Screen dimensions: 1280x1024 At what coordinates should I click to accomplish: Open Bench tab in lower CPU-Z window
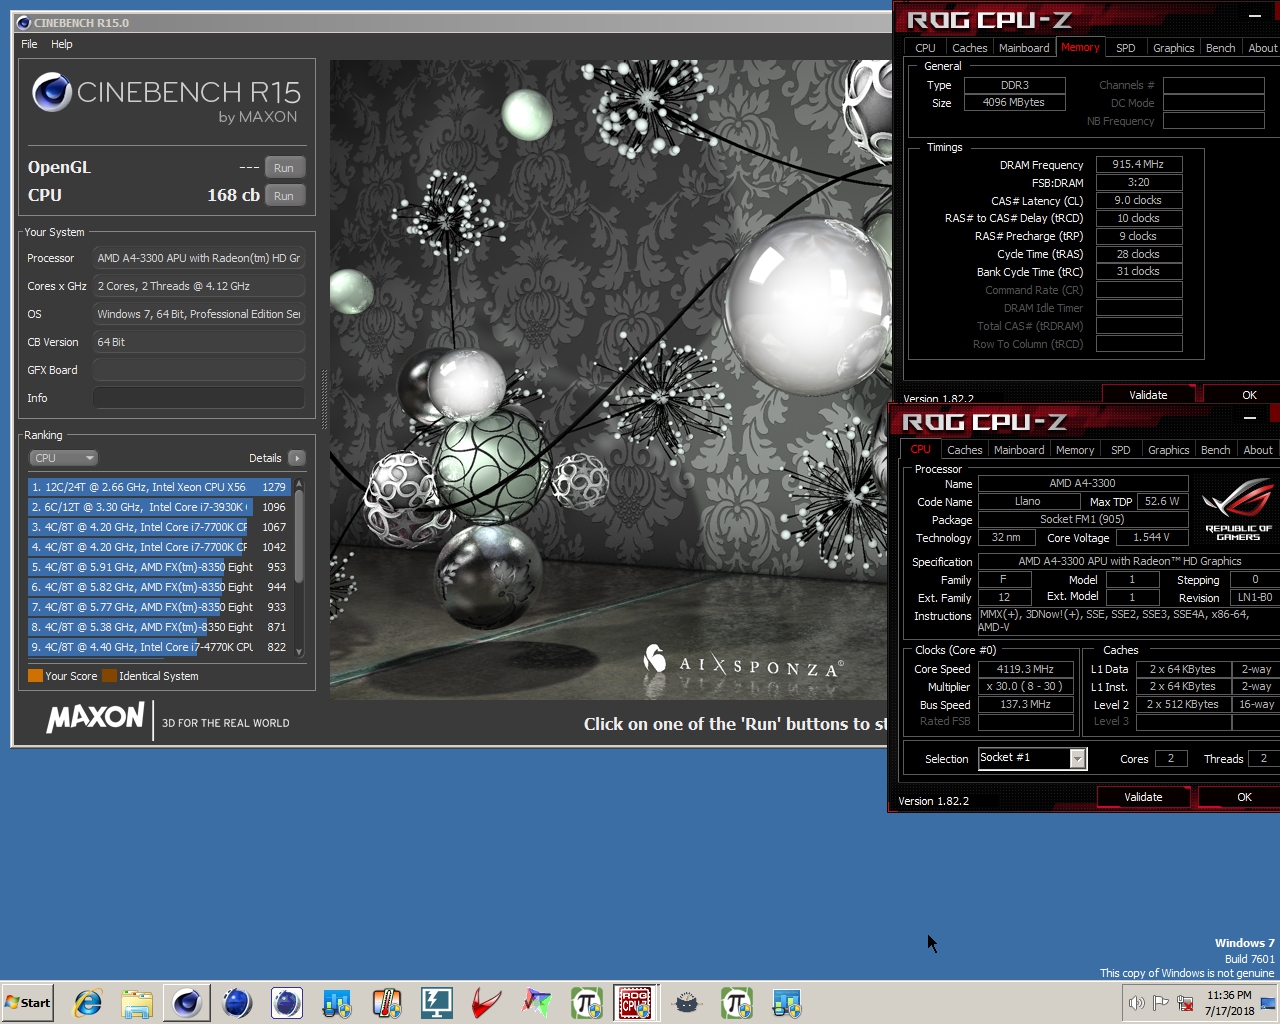pos(1215,450)
